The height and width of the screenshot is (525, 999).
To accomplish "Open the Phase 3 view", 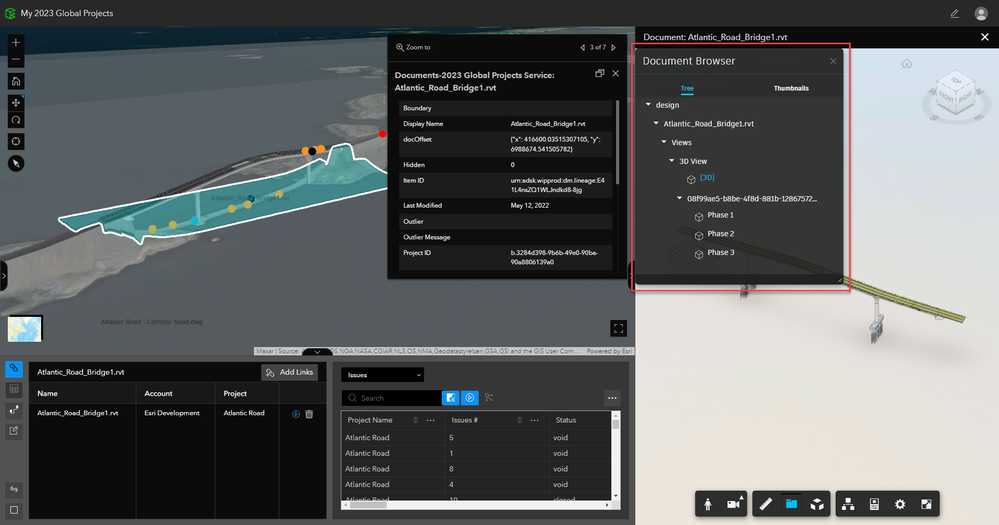I will [x=721, y=252].
